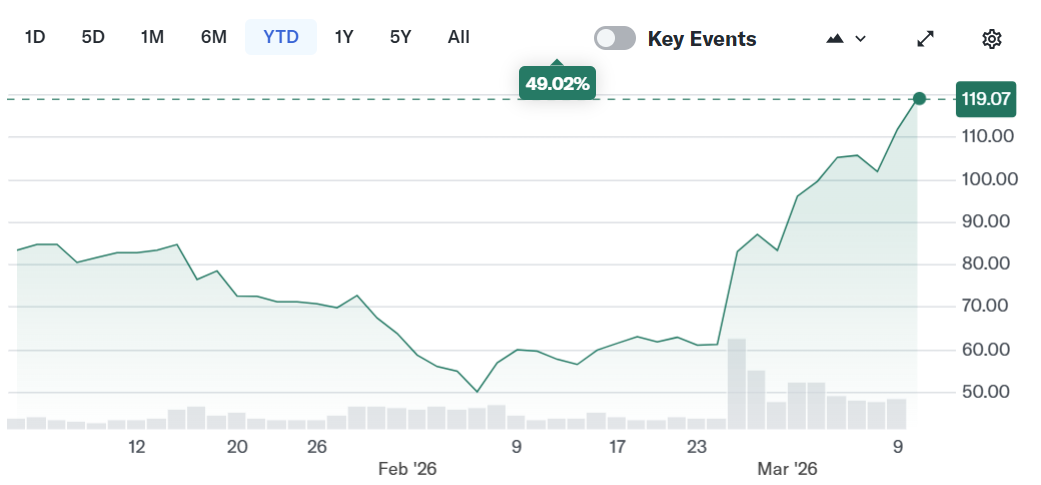Click the 49.02% change badge
This screenshot has width=1041, height=485.
coord(557,84)
